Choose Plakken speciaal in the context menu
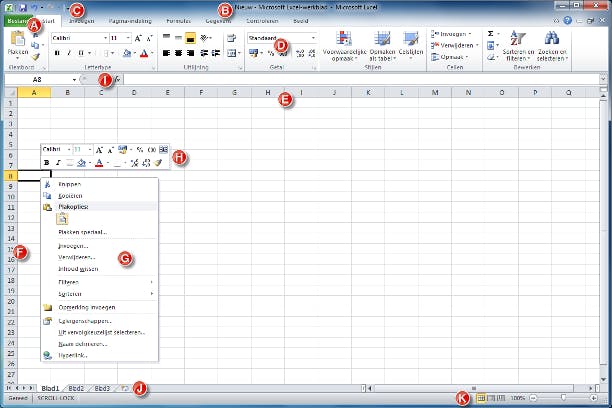612x408 pixels. 99,232
